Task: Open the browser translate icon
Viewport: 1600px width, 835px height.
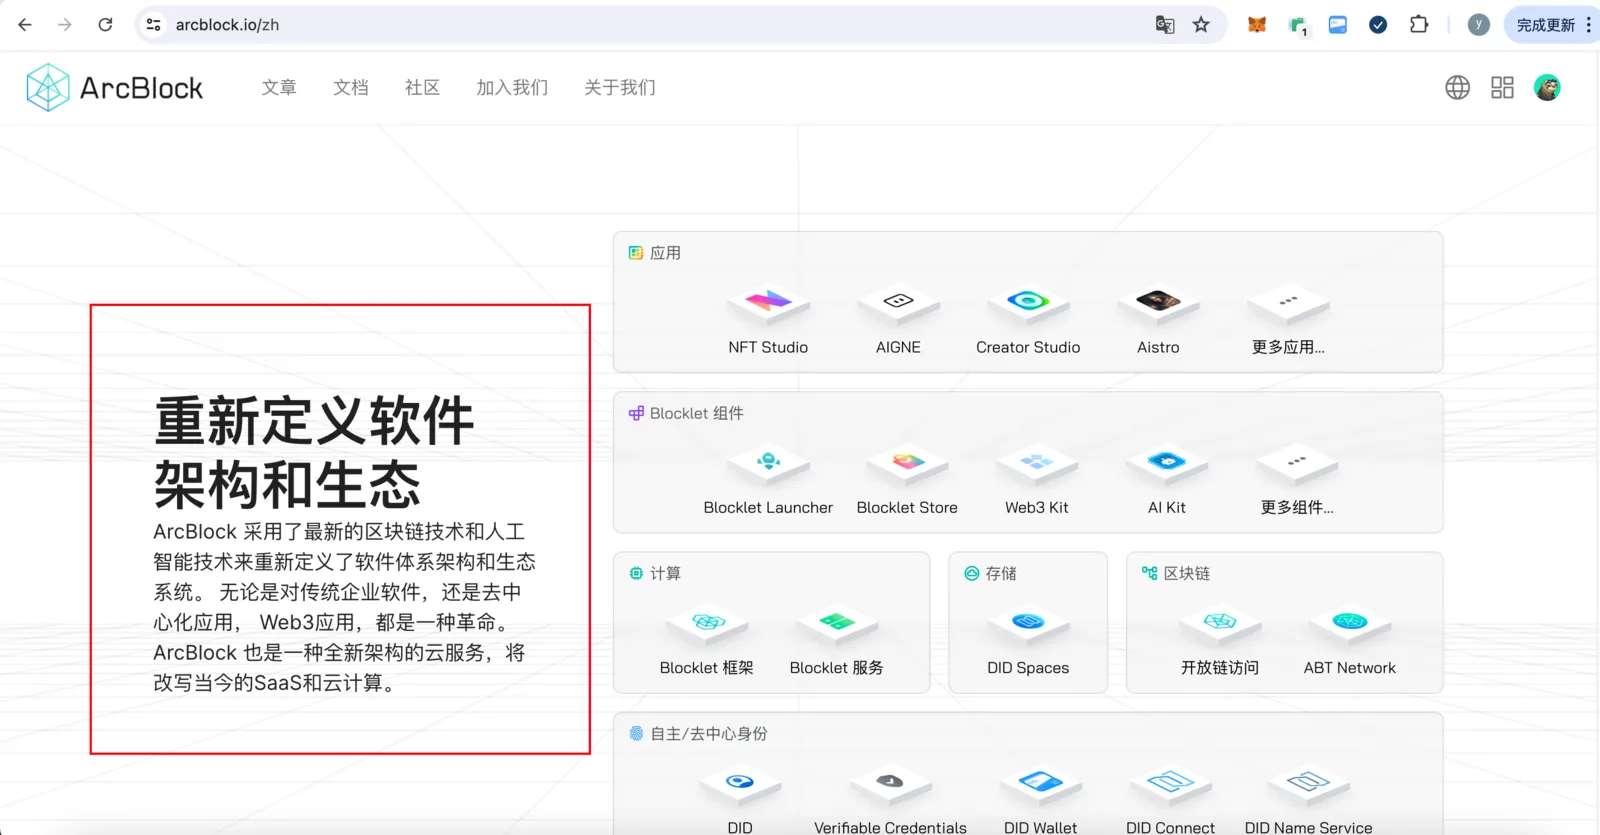Action: pos(1165,25)
